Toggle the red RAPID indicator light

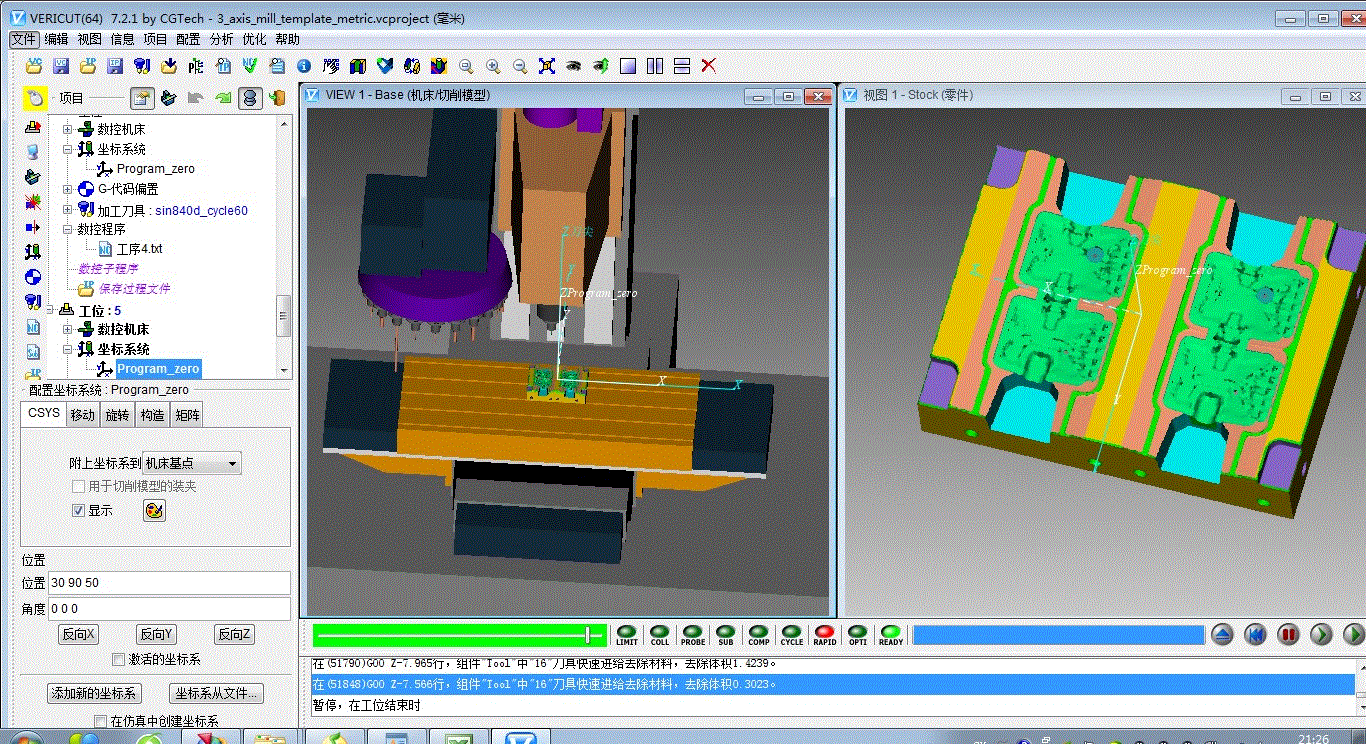coord(825,635)
